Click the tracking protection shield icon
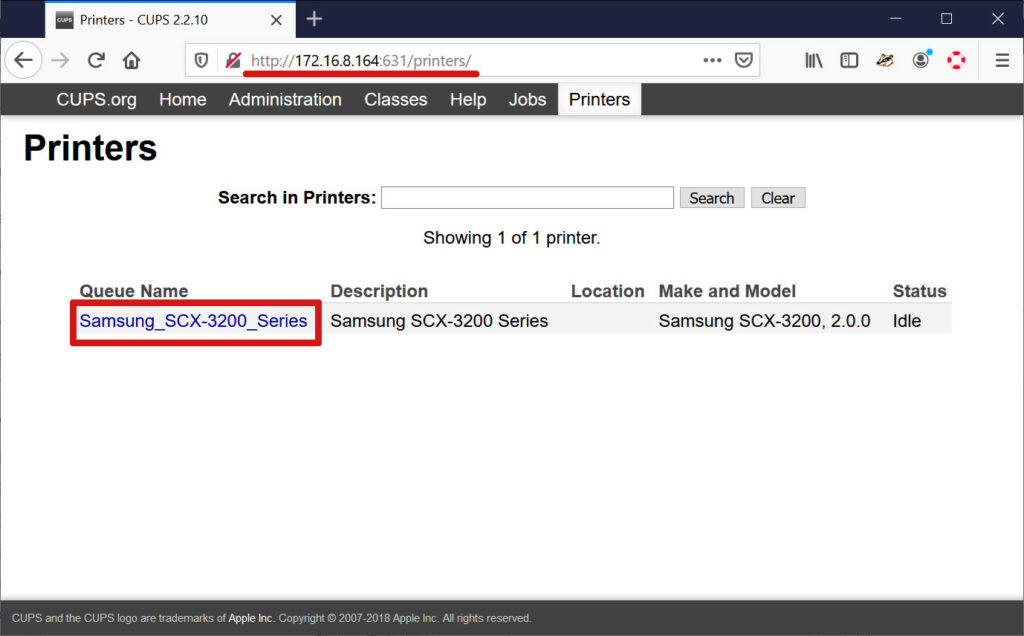The height and width of the screenshot is (636, 1024). 201,61
